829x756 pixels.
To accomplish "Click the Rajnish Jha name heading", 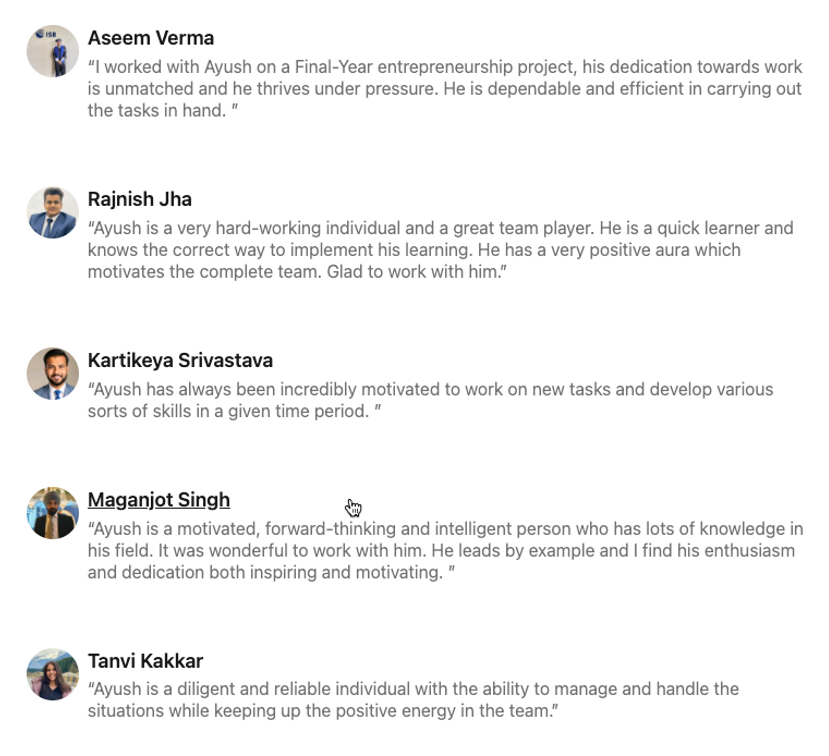I will (x=140, y=199).
